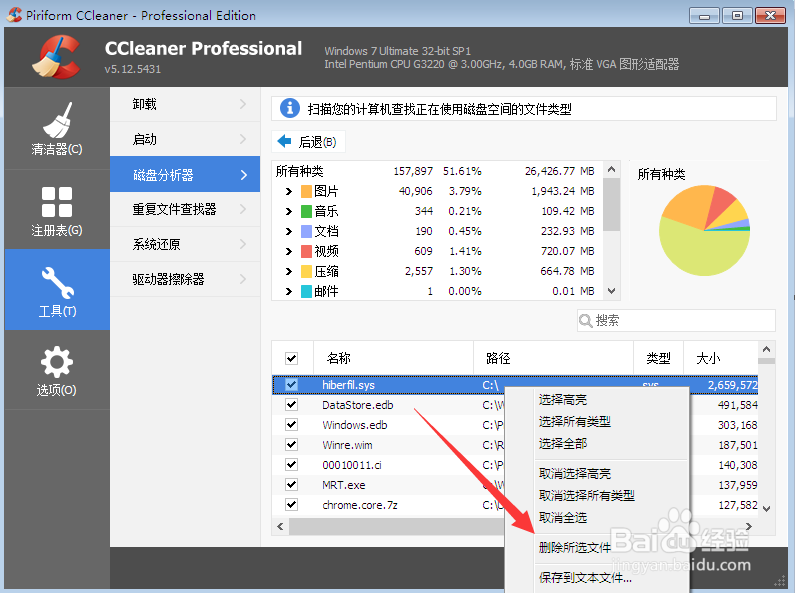Click the orange 图片 color swatch
Image resolution: width=795 pixels, height=593 pixels.
tap(306, 192)
